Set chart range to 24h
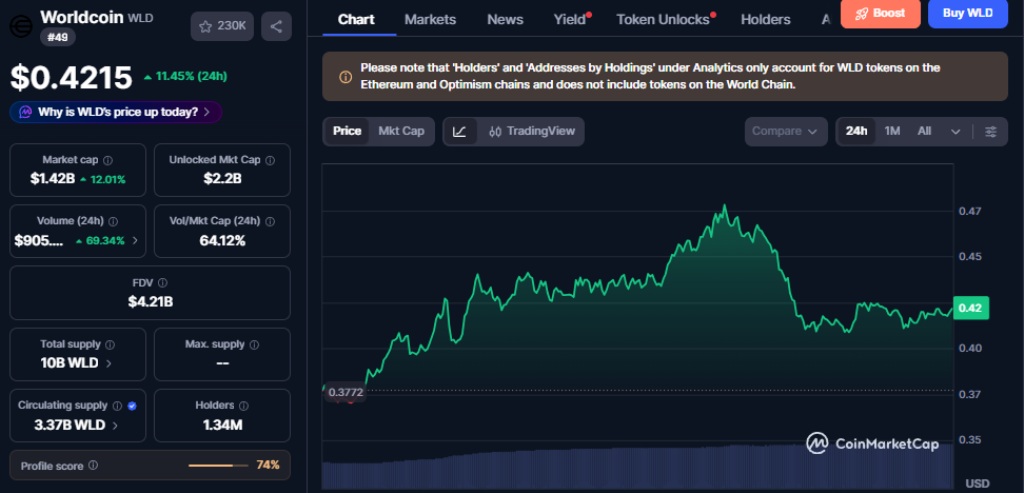Viewport: 1024px width, 493px height. pyautogui.click(x=856, y=131)
